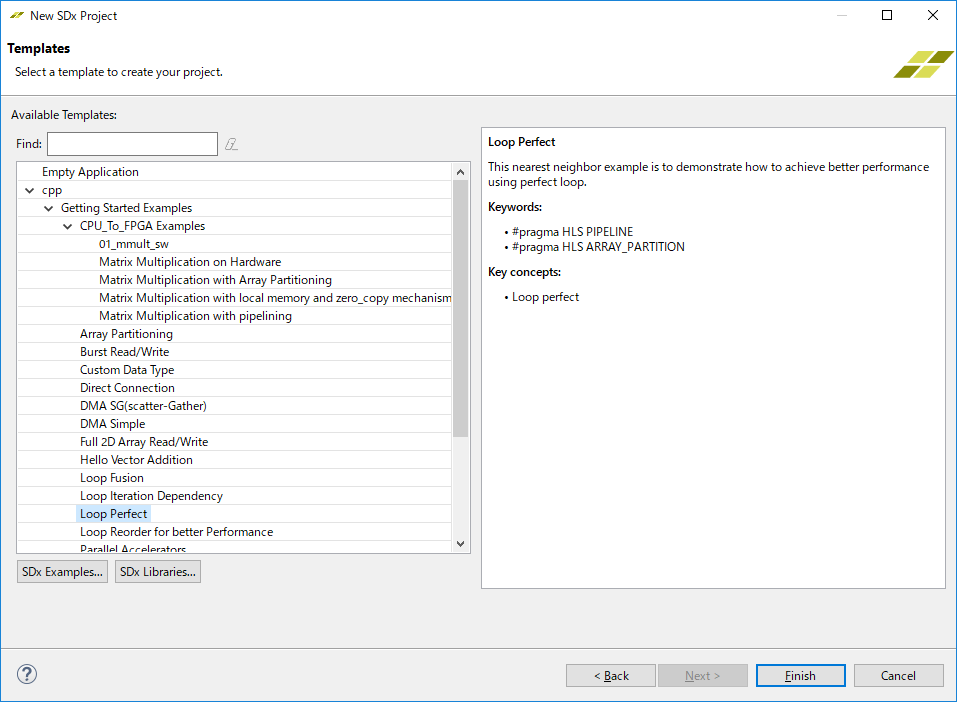Screen dimensions: 957x702
Task: Click the help question mark icon
Action: tap(27, 674)
